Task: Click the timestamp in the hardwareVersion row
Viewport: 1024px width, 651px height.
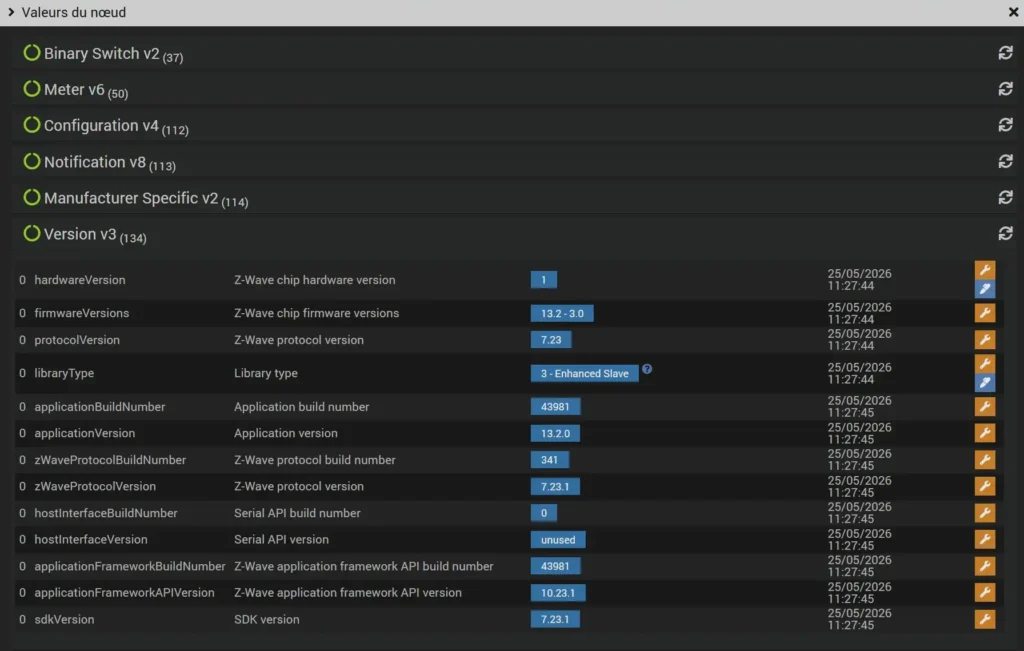Action: [x=859, y=279]
